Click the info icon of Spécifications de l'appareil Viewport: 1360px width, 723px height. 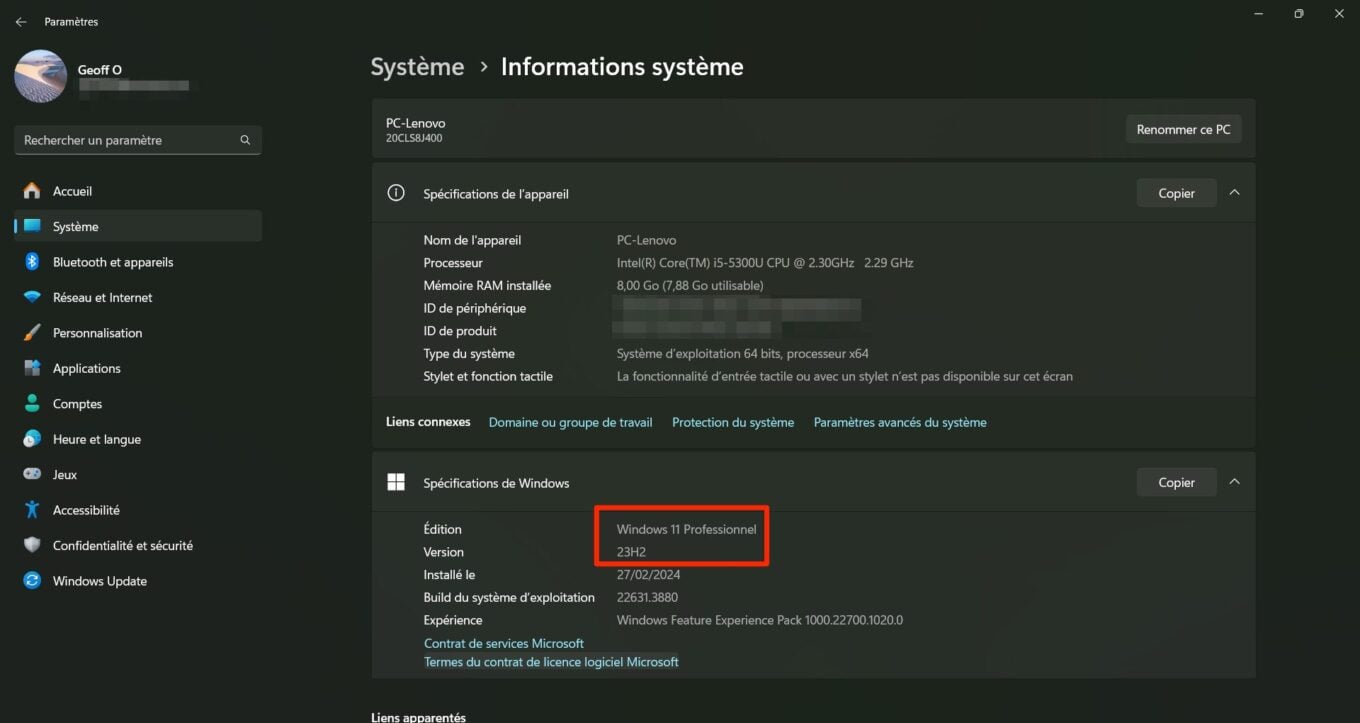point(396,193)
